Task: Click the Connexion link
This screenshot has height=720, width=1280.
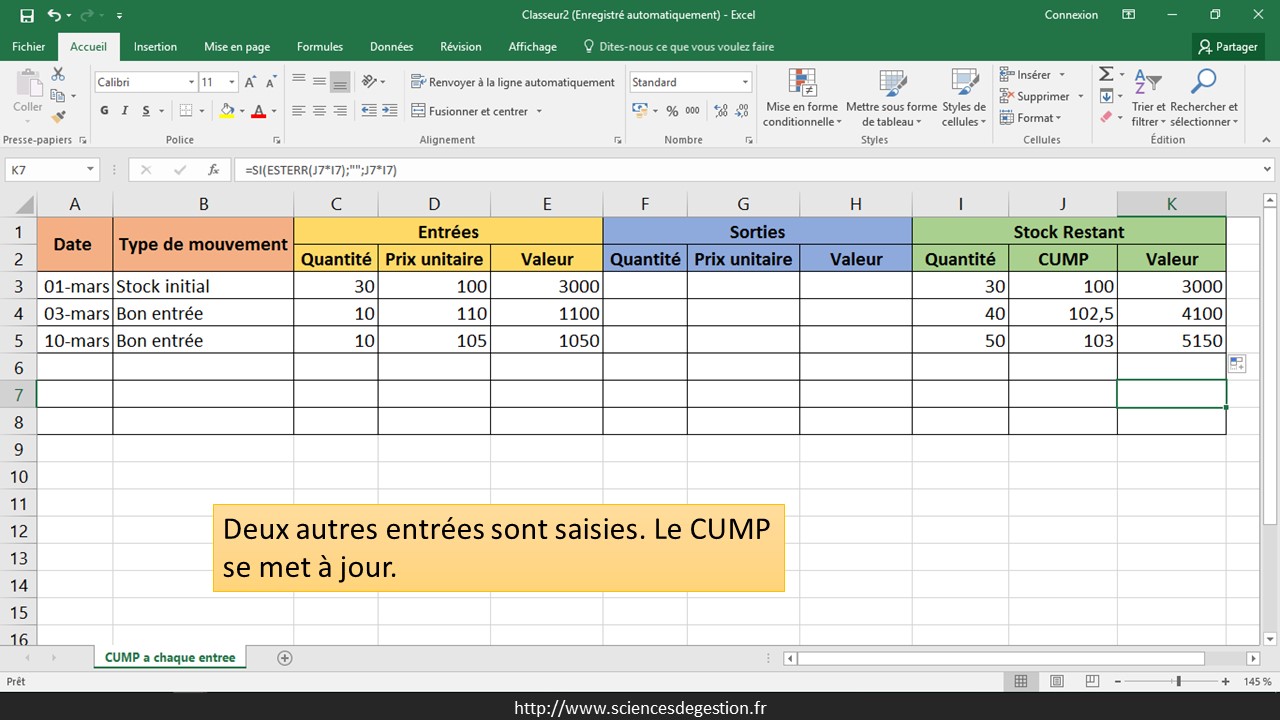Action: click(x=1071, y=15)
